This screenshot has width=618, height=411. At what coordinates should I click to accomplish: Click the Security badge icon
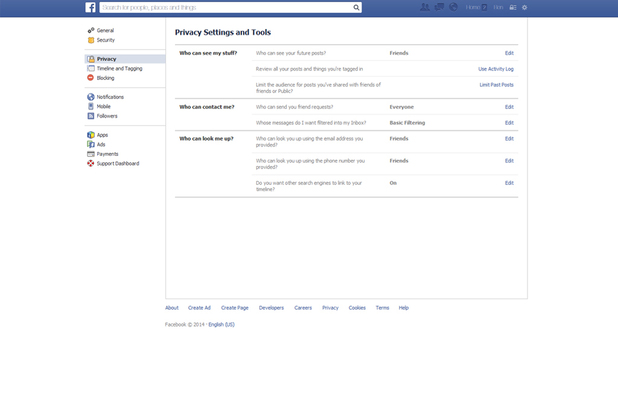tap(91, 40)
